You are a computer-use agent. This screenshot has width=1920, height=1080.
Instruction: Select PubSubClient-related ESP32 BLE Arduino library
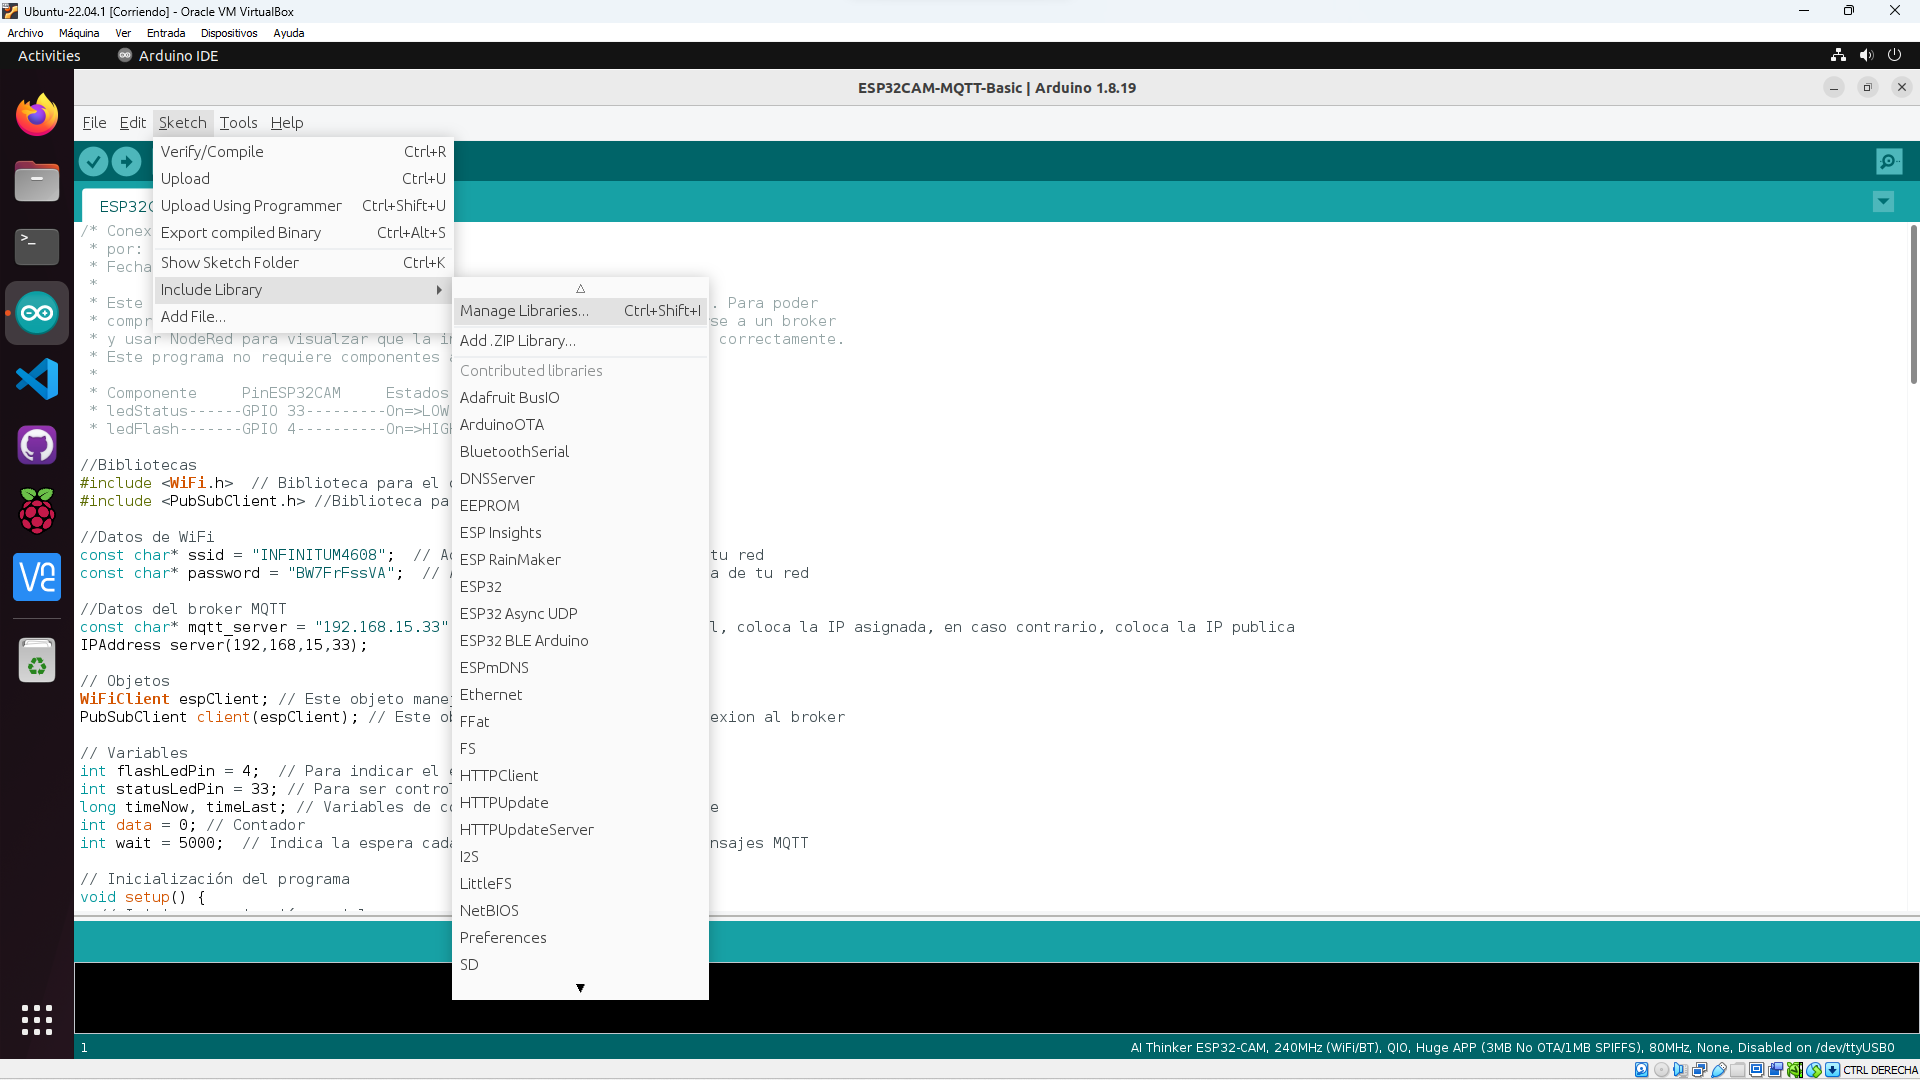(524, 641)
